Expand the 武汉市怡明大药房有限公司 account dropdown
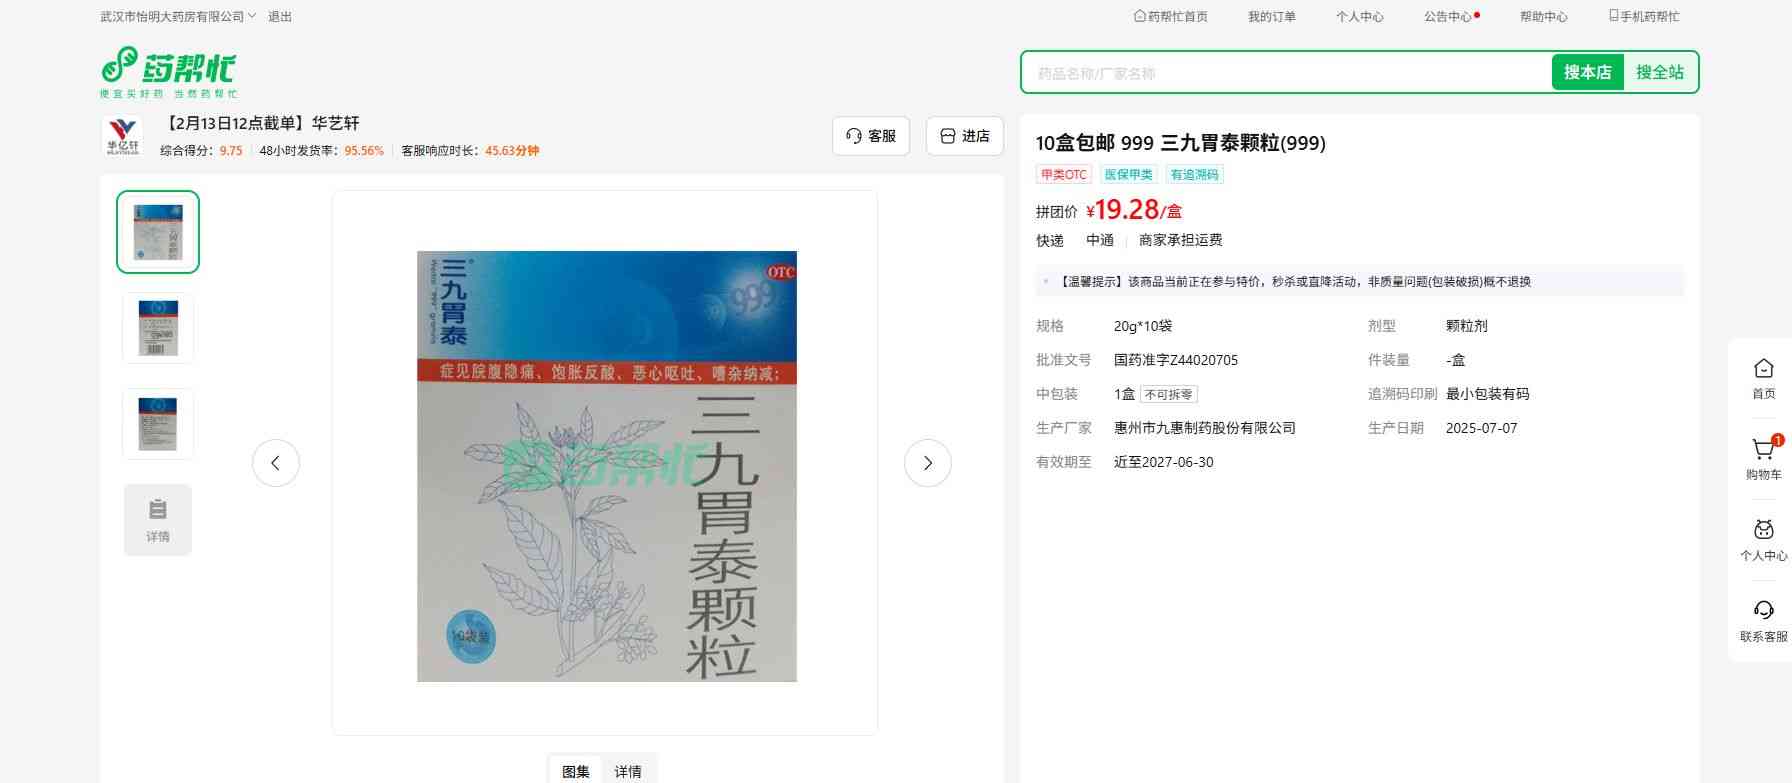1792x783 pixels. tap(178, 16)
